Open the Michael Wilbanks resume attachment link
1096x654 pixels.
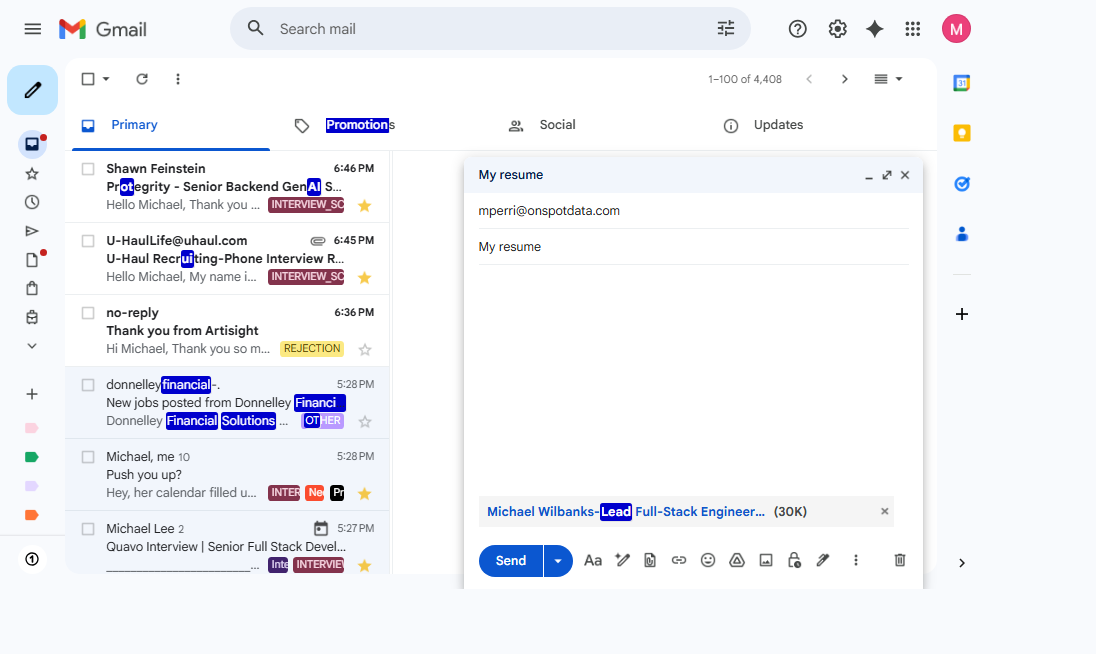coord(626,512)
